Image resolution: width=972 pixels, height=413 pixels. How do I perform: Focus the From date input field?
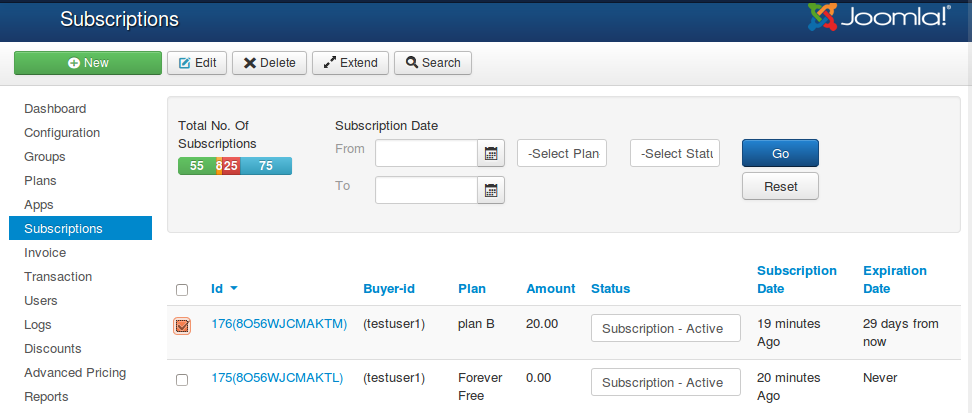click(x=426, y=153)
